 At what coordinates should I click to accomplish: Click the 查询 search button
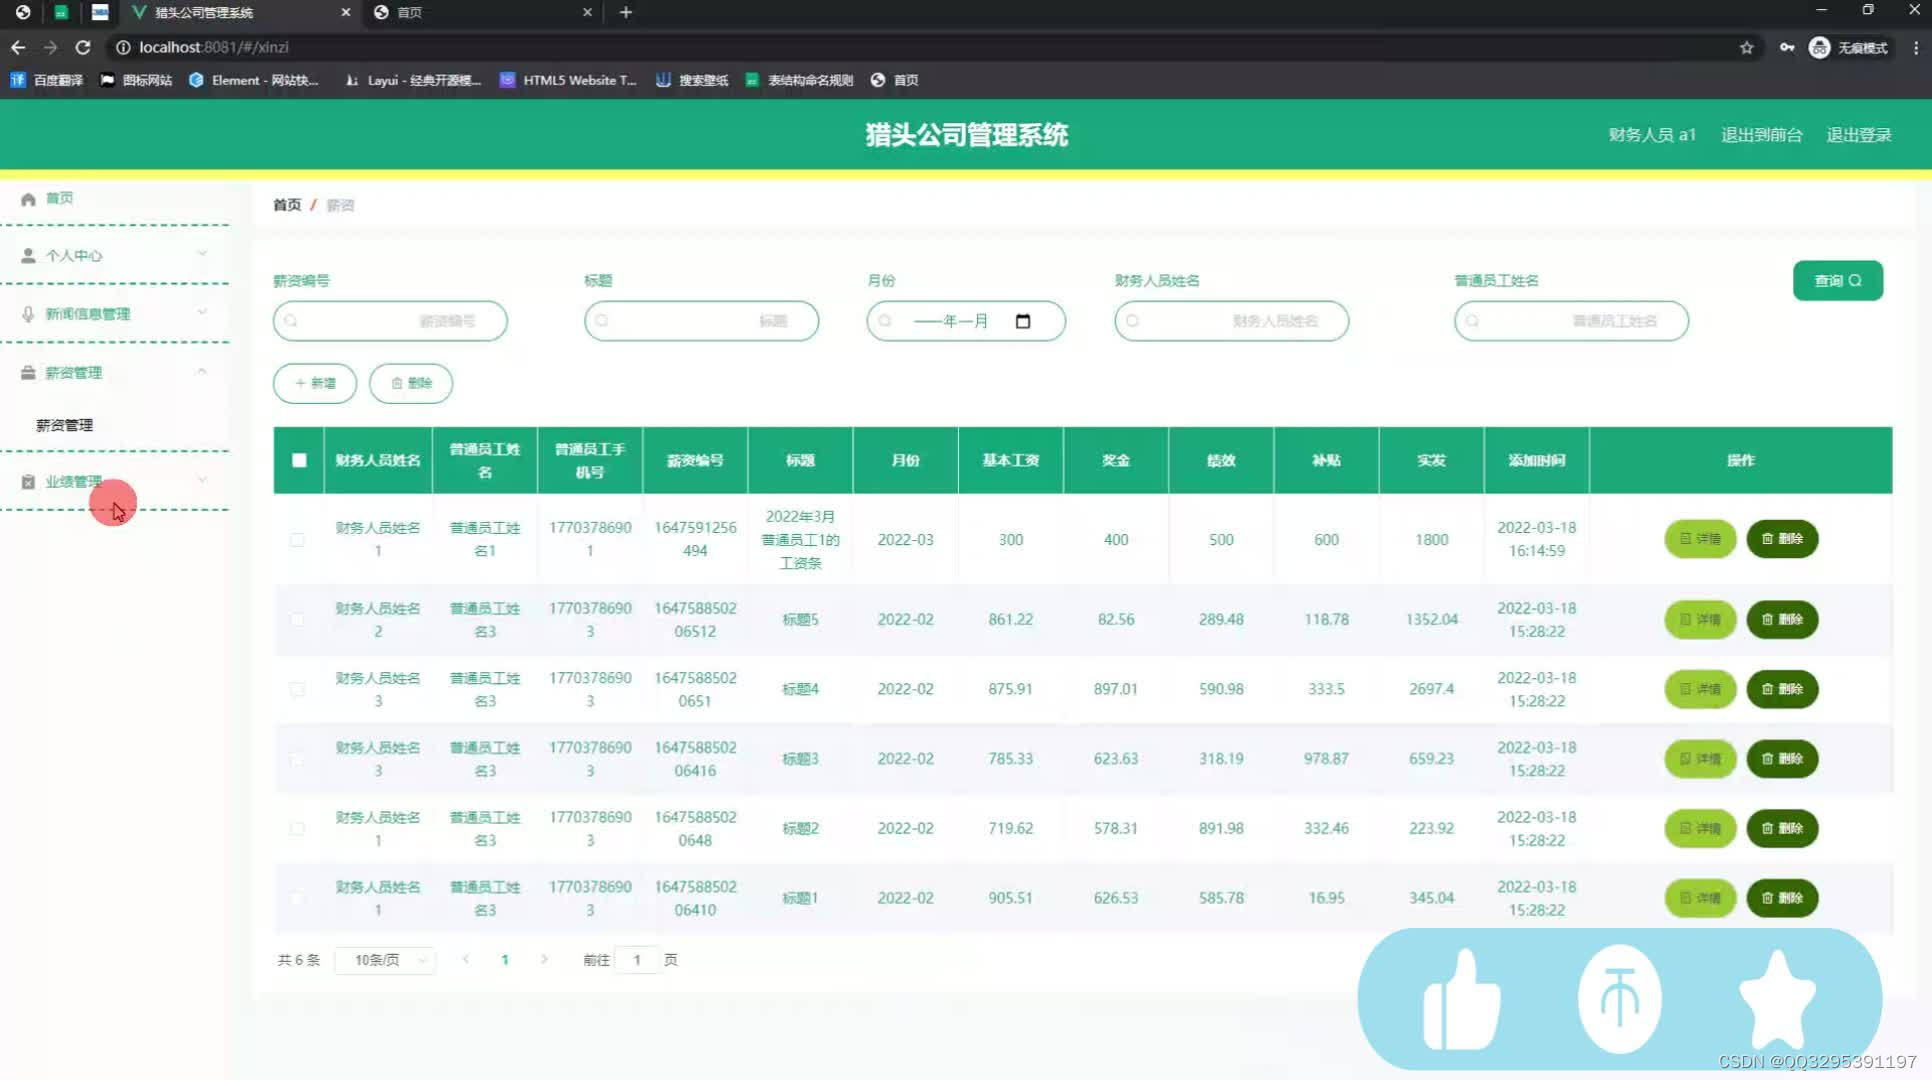click(x=1838, y=281)
